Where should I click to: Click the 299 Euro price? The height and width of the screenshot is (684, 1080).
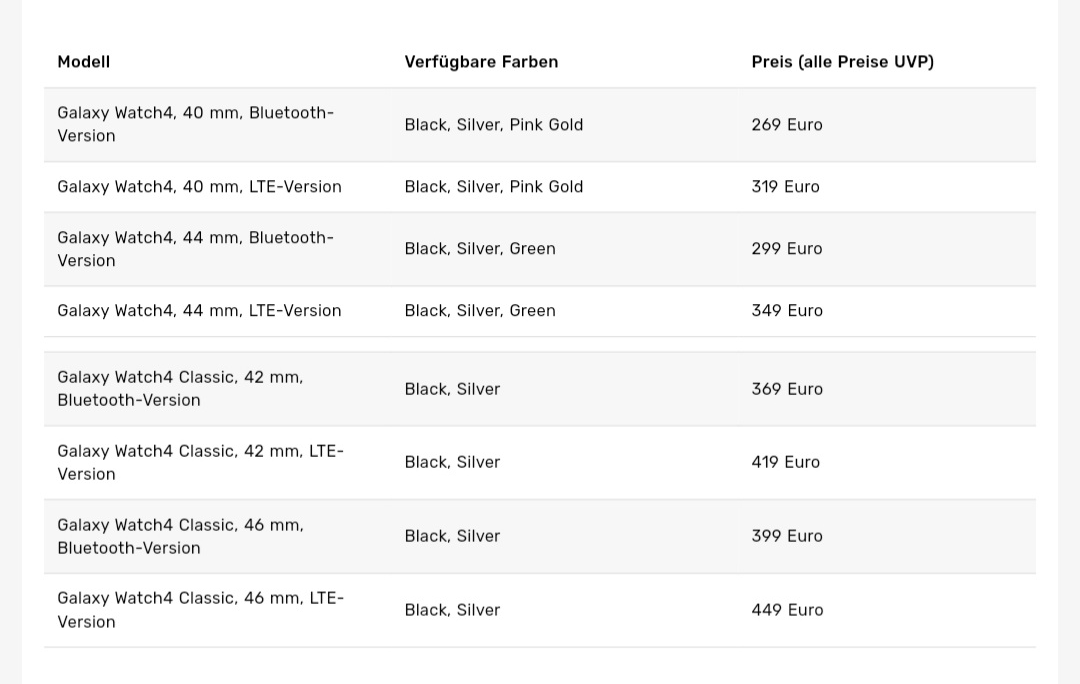787,249
